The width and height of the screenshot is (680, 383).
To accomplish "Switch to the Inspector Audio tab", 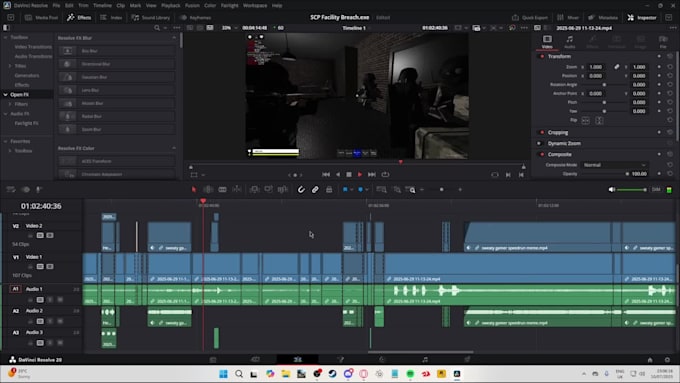I will coord(569,42).
